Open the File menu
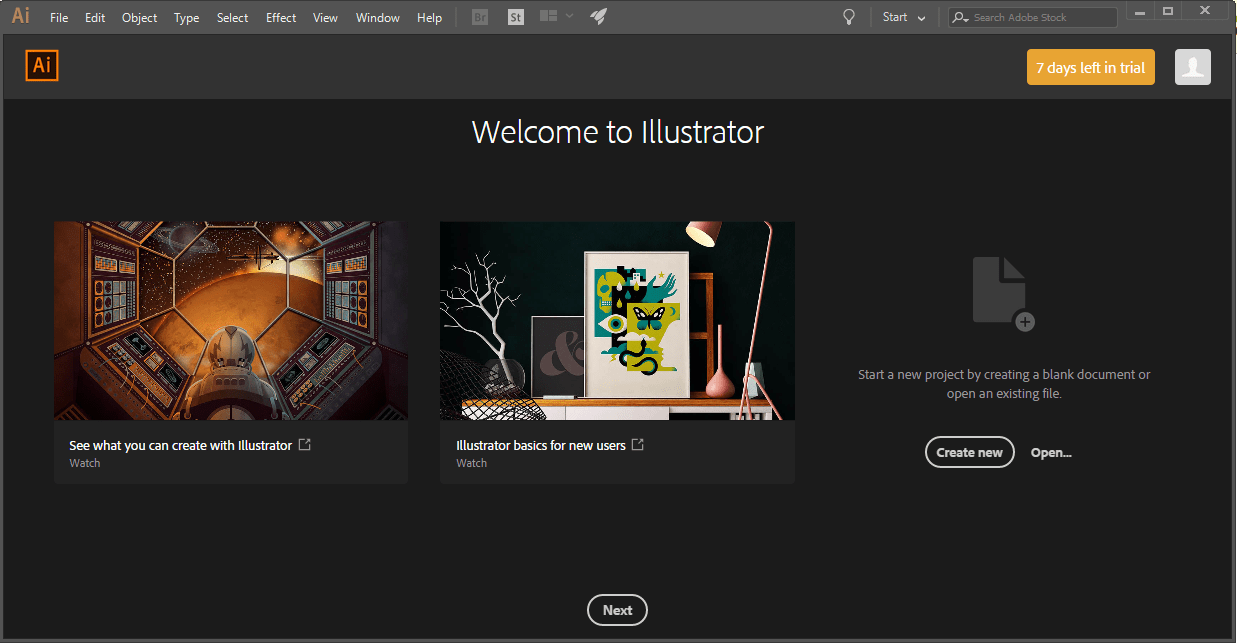 [x=59, y=18]
